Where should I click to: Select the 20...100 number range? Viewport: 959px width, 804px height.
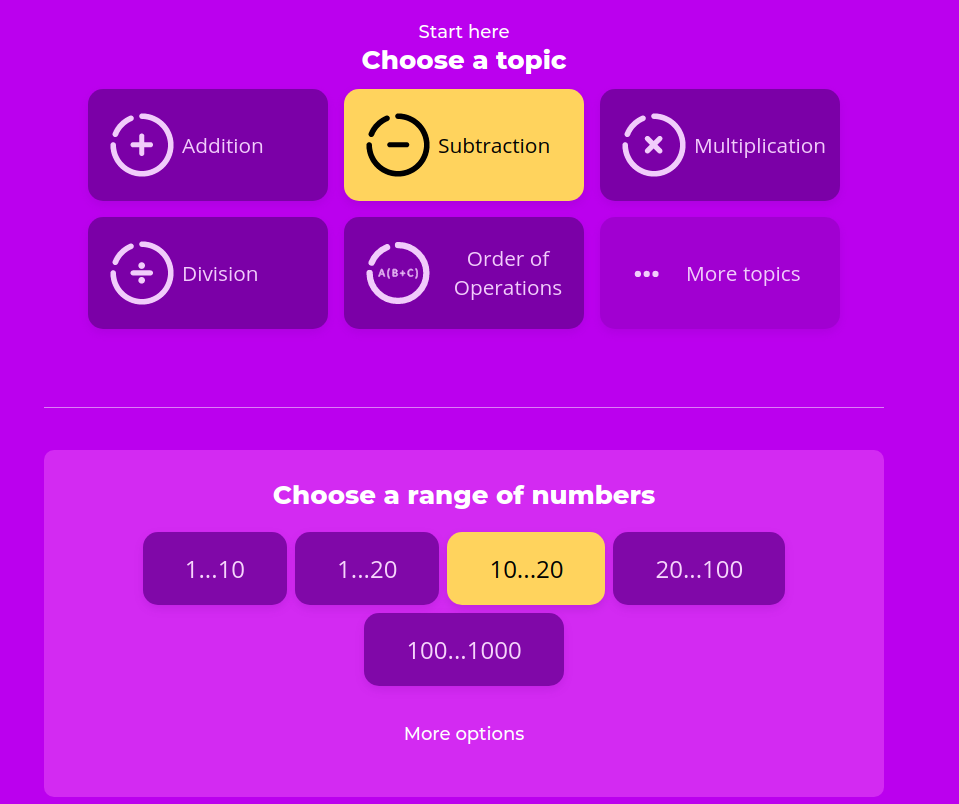pyautogui.click(x=698, y=568)
